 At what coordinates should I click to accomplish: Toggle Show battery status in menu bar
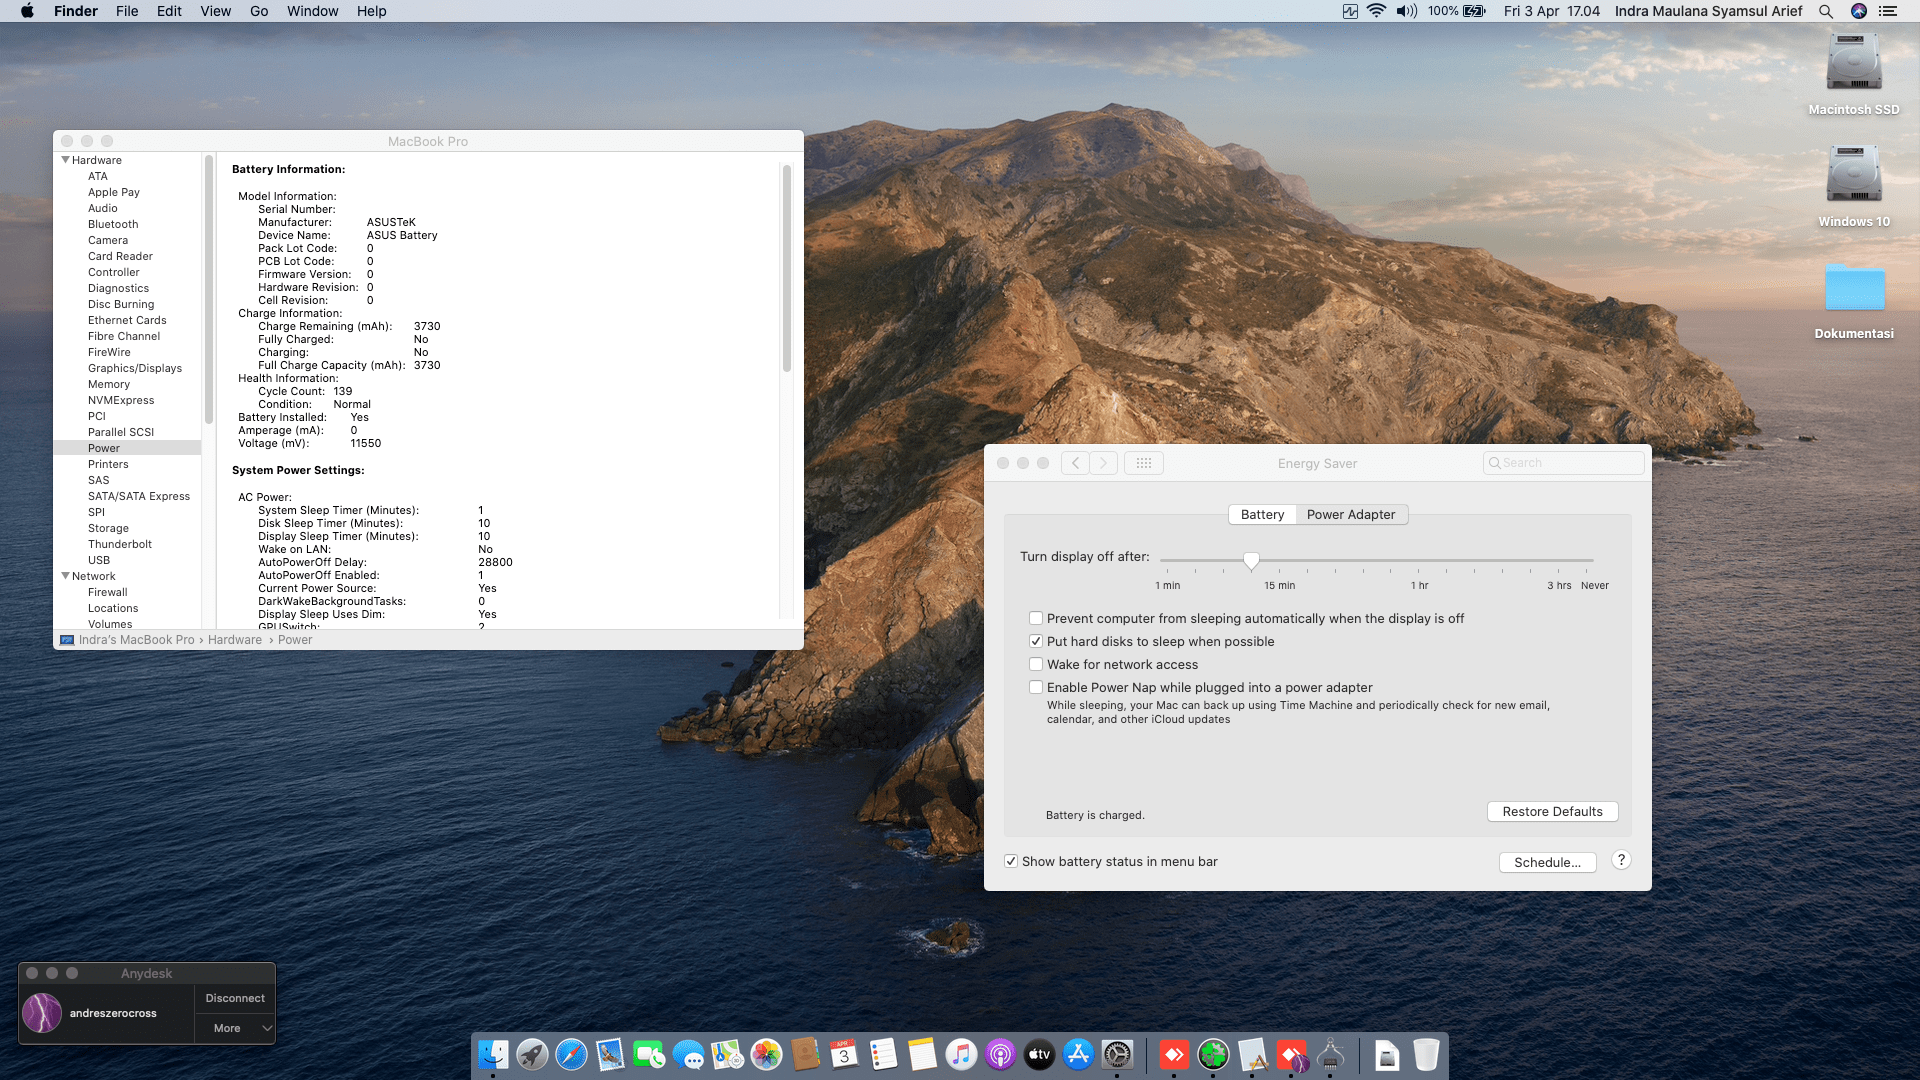click(1011, 861)
